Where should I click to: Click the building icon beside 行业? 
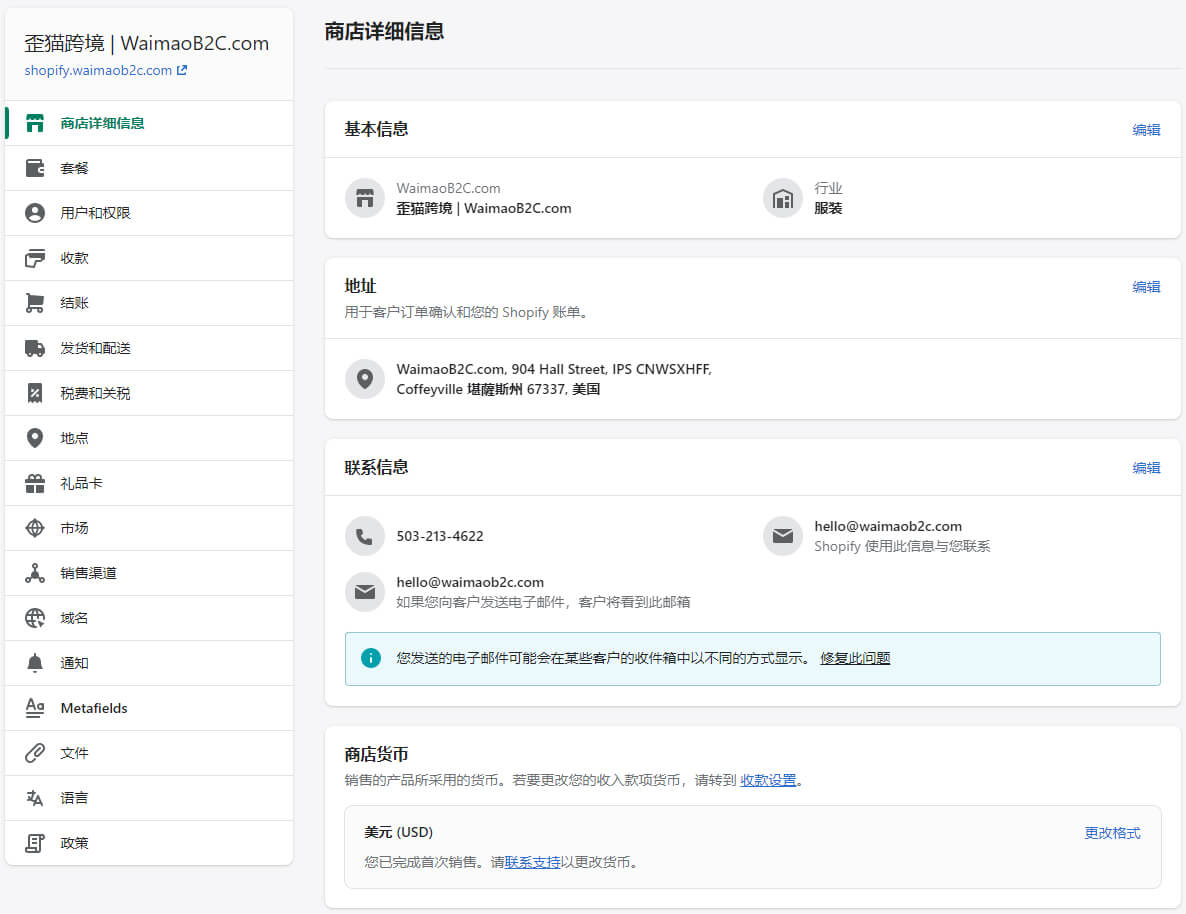[x=783, y=198]
